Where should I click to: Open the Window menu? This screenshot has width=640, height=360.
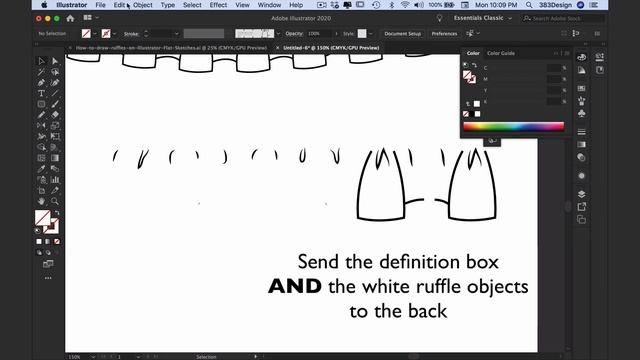point(269,5)
